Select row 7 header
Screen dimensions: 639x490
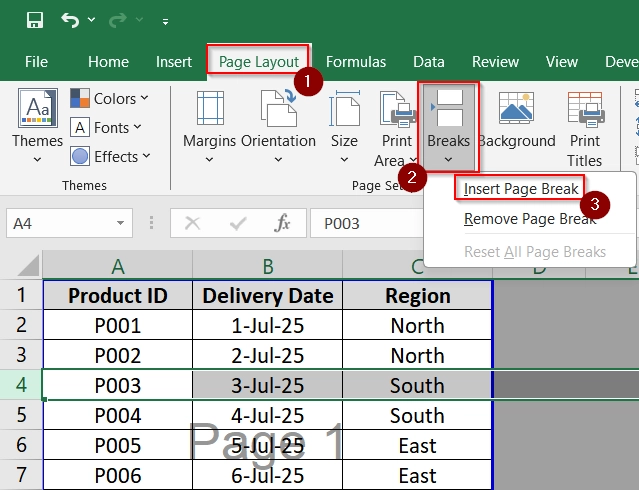(x=21, y=475)
